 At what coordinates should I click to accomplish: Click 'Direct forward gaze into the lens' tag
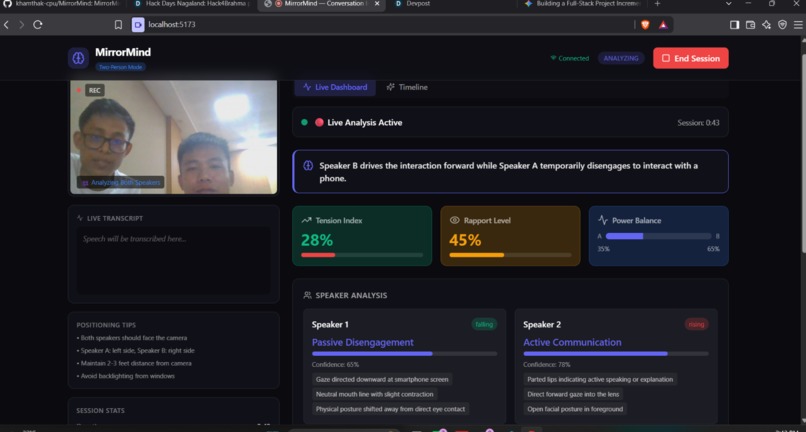(573, 394)
